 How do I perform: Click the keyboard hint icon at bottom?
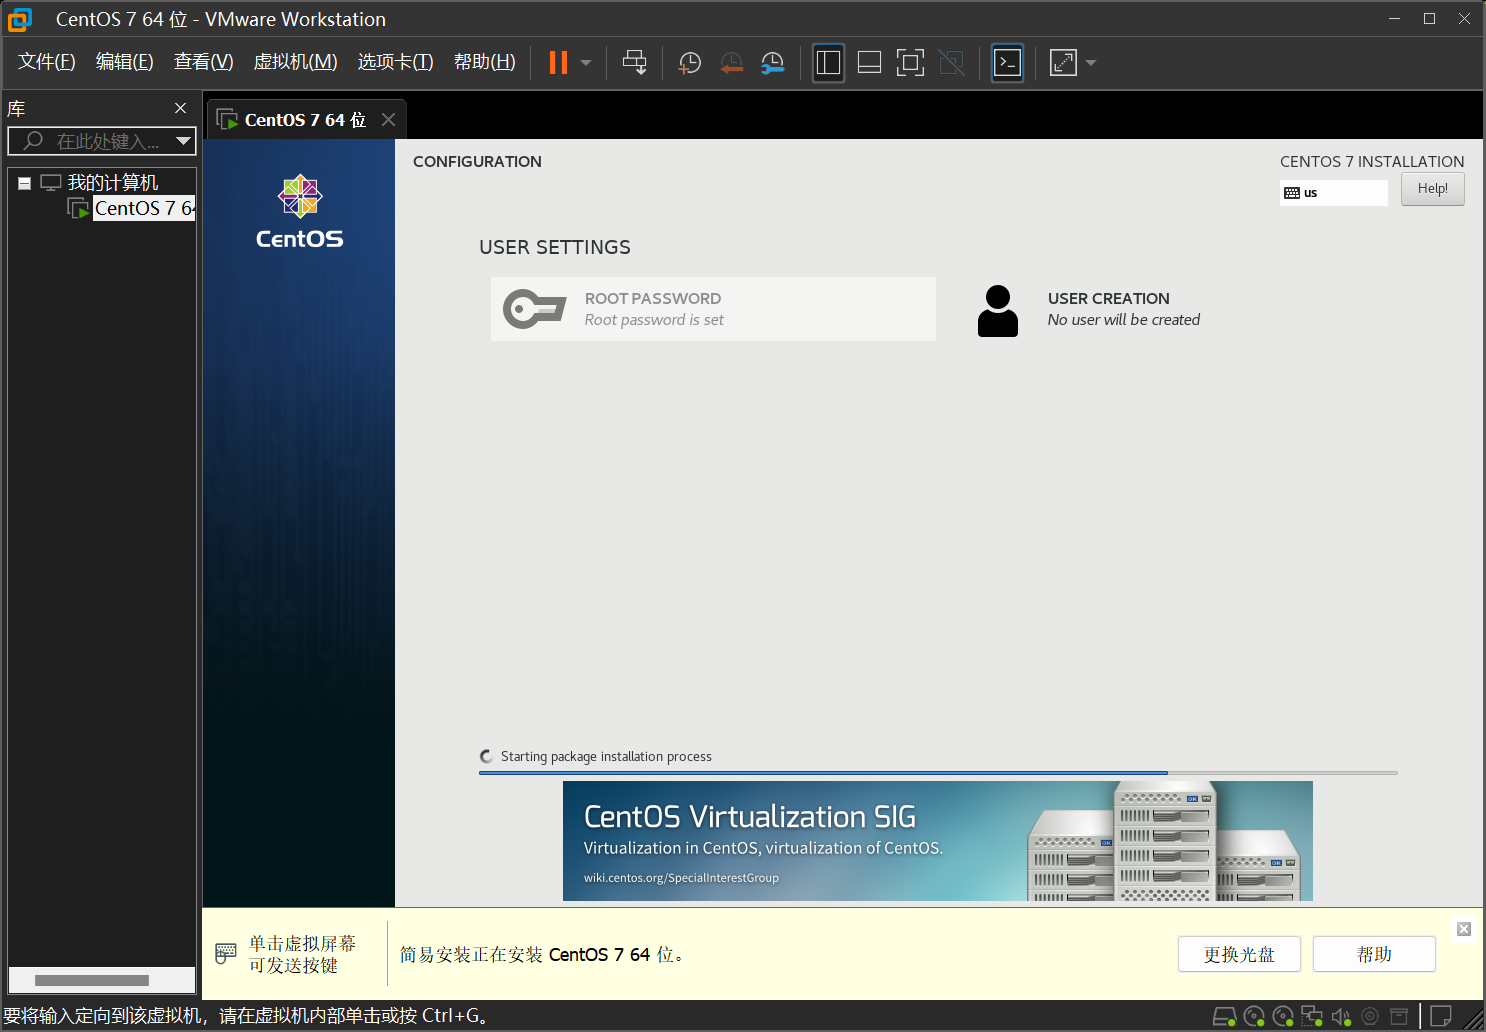tap(226, 954)
